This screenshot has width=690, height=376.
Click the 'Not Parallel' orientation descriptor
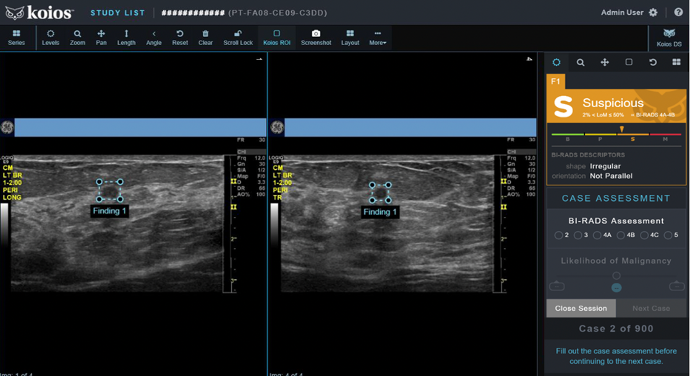click(611, 176)
